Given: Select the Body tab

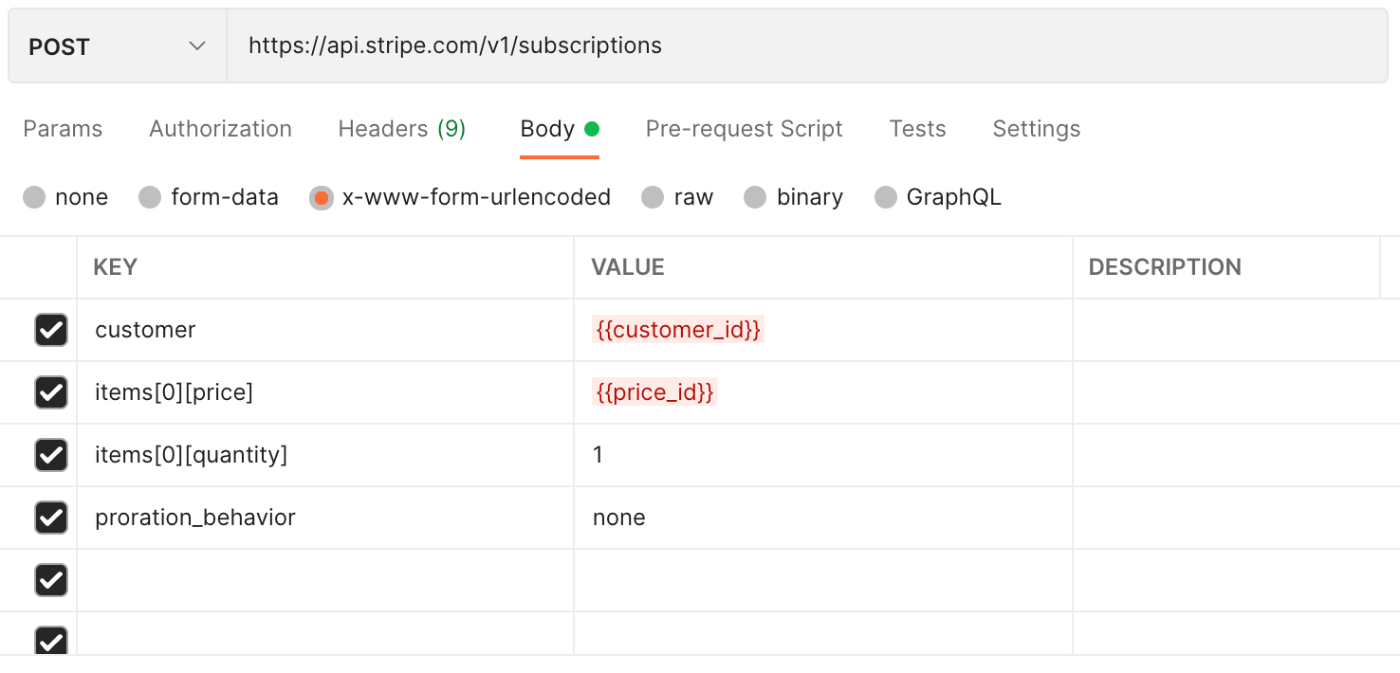Looking at the screenshot, I should point(559,129).
